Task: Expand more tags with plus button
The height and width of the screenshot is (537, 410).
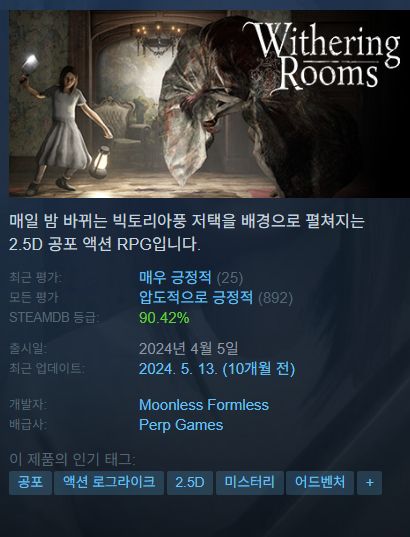Action: (369, 483)
